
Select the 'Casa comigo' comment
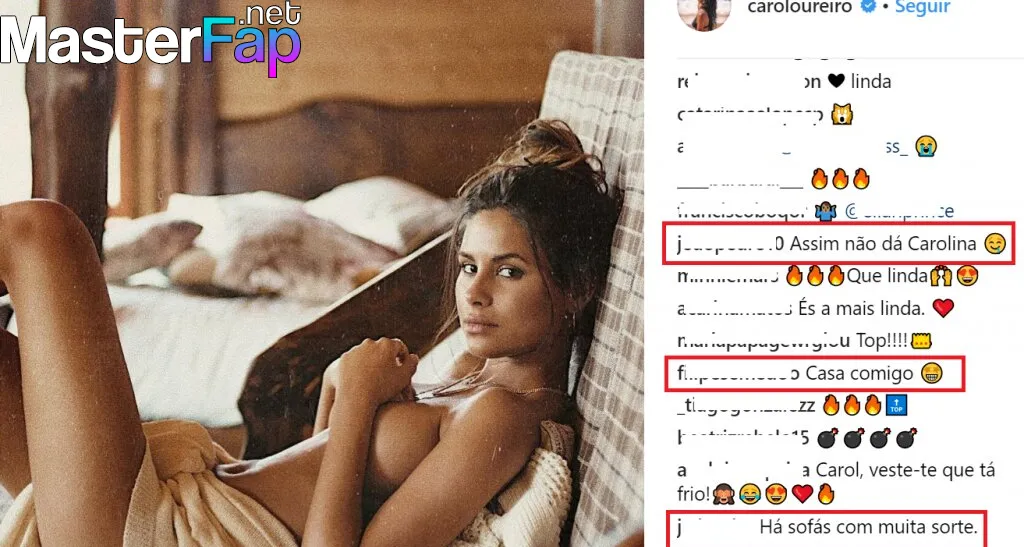[x=814, y=373]
